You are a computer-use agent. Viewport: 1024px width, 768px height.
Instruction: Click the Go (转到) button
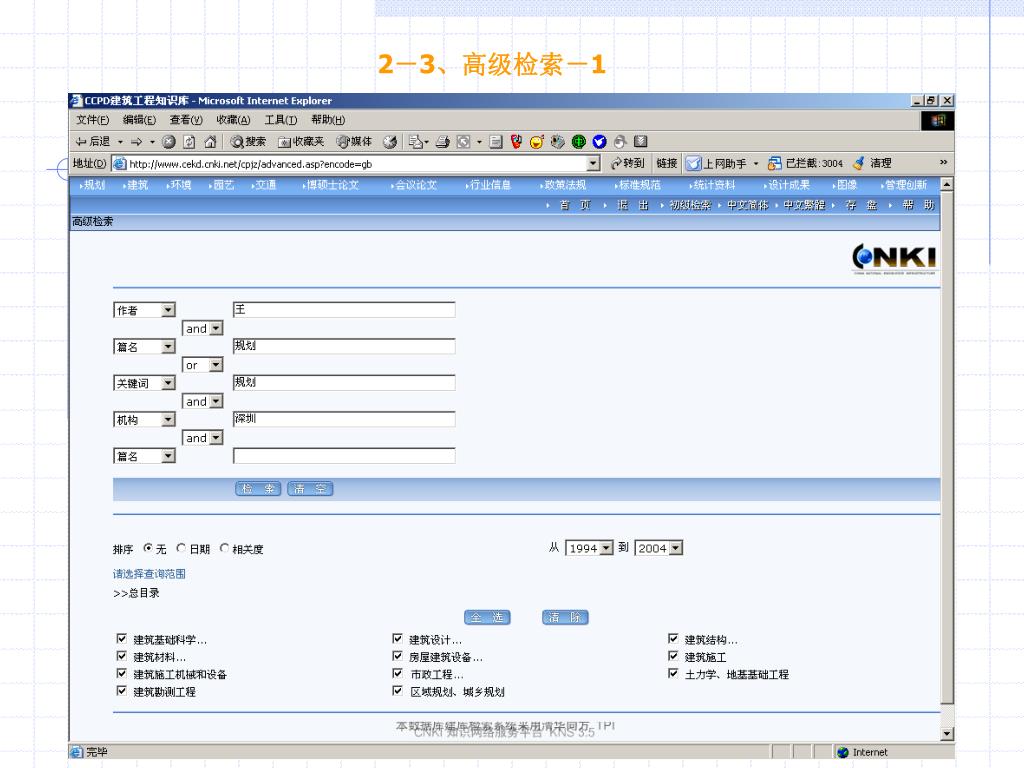tap(628, 163)
